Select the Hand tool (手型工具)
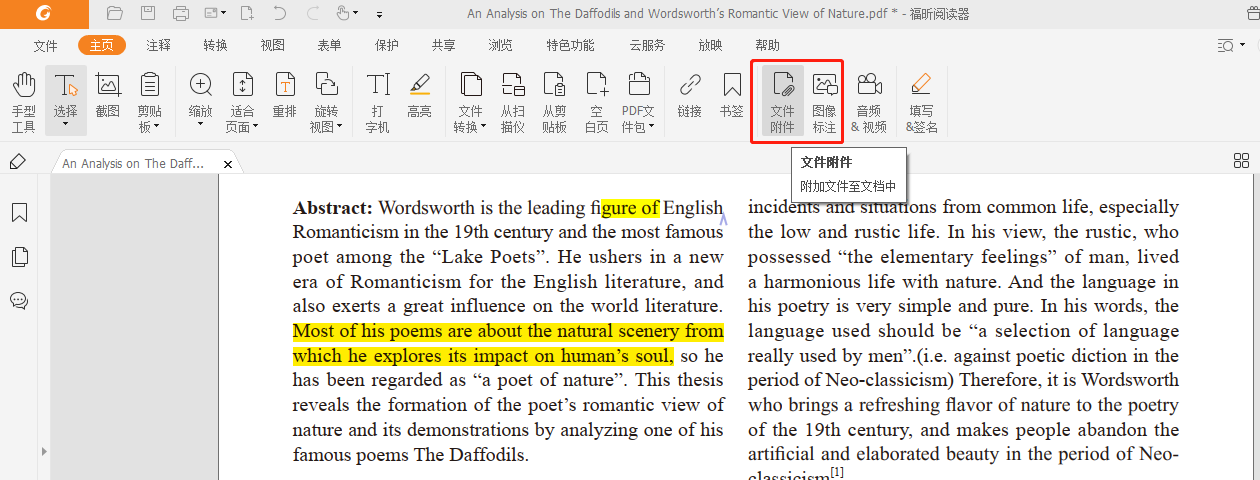 click(24, 101)
